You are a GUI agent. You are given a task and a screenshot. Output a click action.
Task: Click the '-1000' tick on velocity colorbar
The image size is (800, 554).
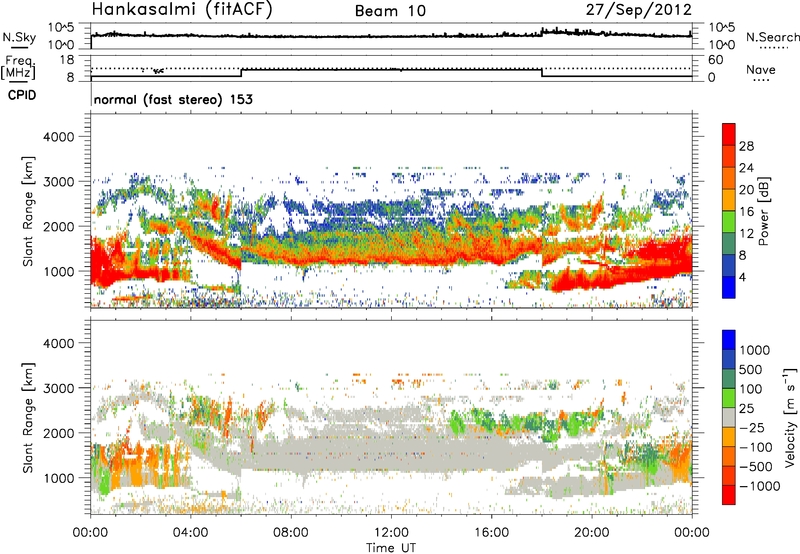click(x=760, y=486)
